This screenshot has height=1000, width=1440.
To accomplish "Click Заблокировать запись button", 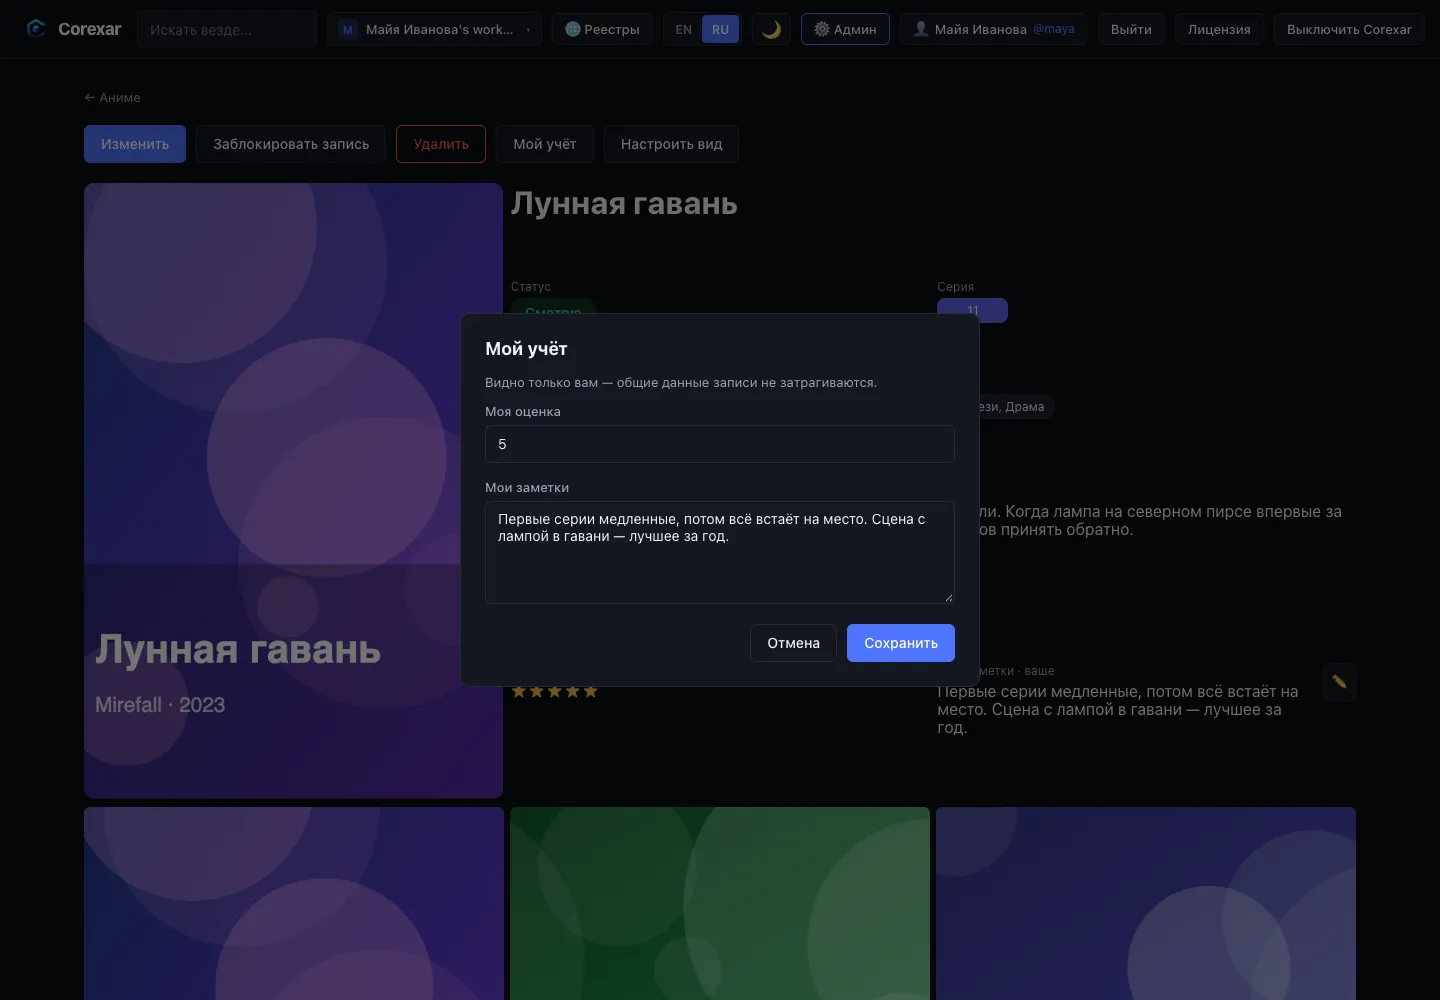I will 291,144.
